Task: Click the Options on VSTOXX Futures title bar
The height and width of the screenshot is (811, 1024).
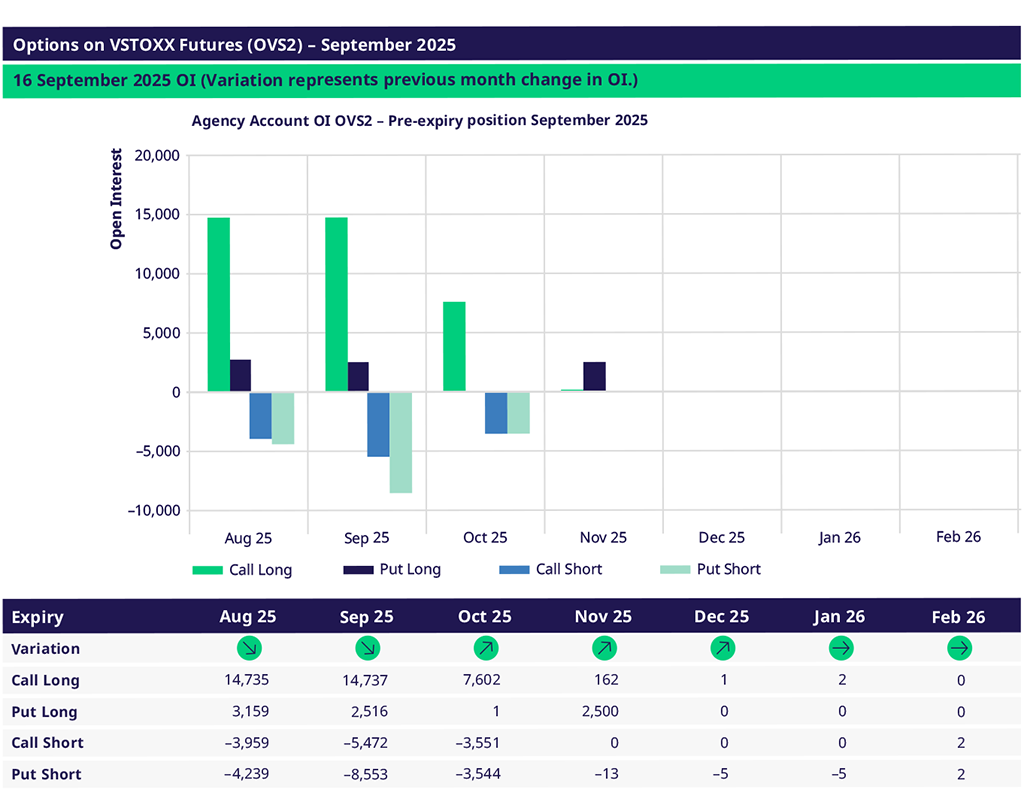Action: pos(512,45)
